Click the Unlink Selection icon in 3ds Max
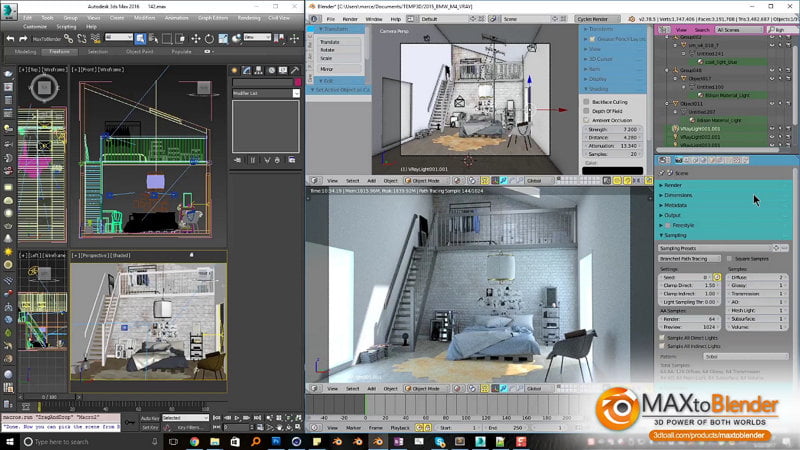This screenshot has width=800, height=450. click(x=82, y=39)
